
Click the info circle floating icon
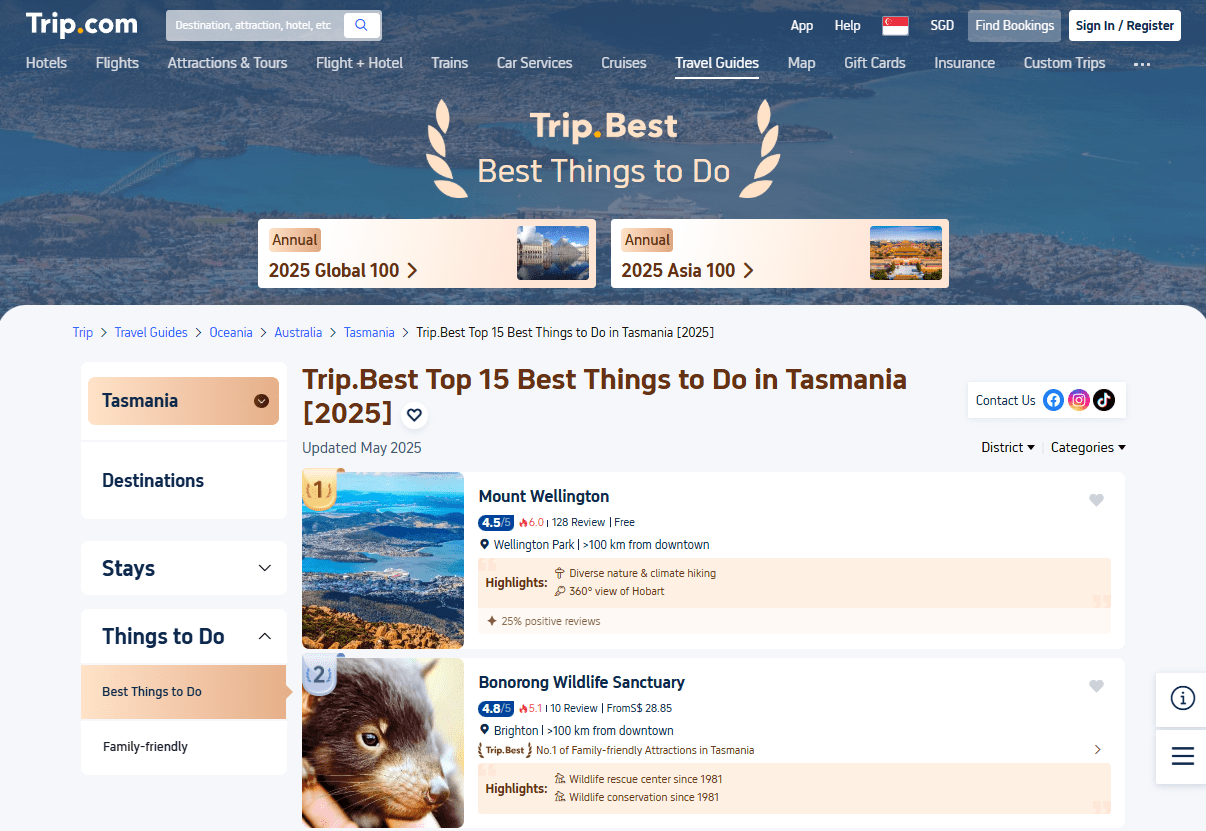click(x=1182, y=699)
